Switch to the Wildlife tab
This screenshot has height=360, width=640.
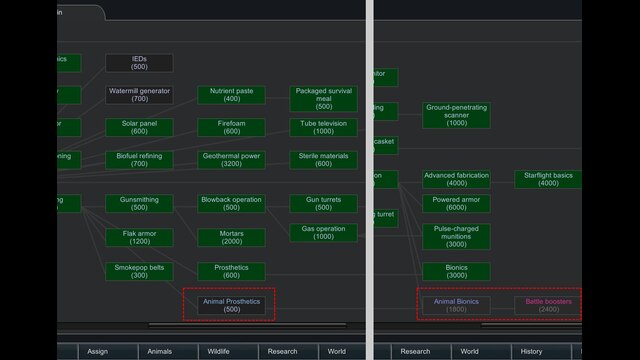[228, 351]
